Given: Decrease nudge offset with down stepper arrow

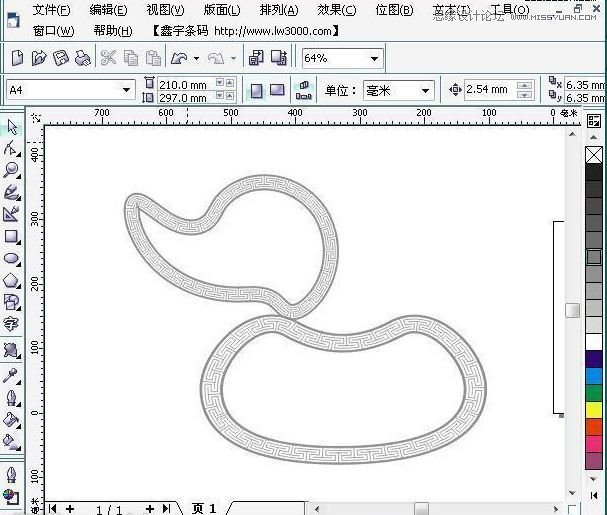Looking at the screenshot, I should click(x=524, y=94).
